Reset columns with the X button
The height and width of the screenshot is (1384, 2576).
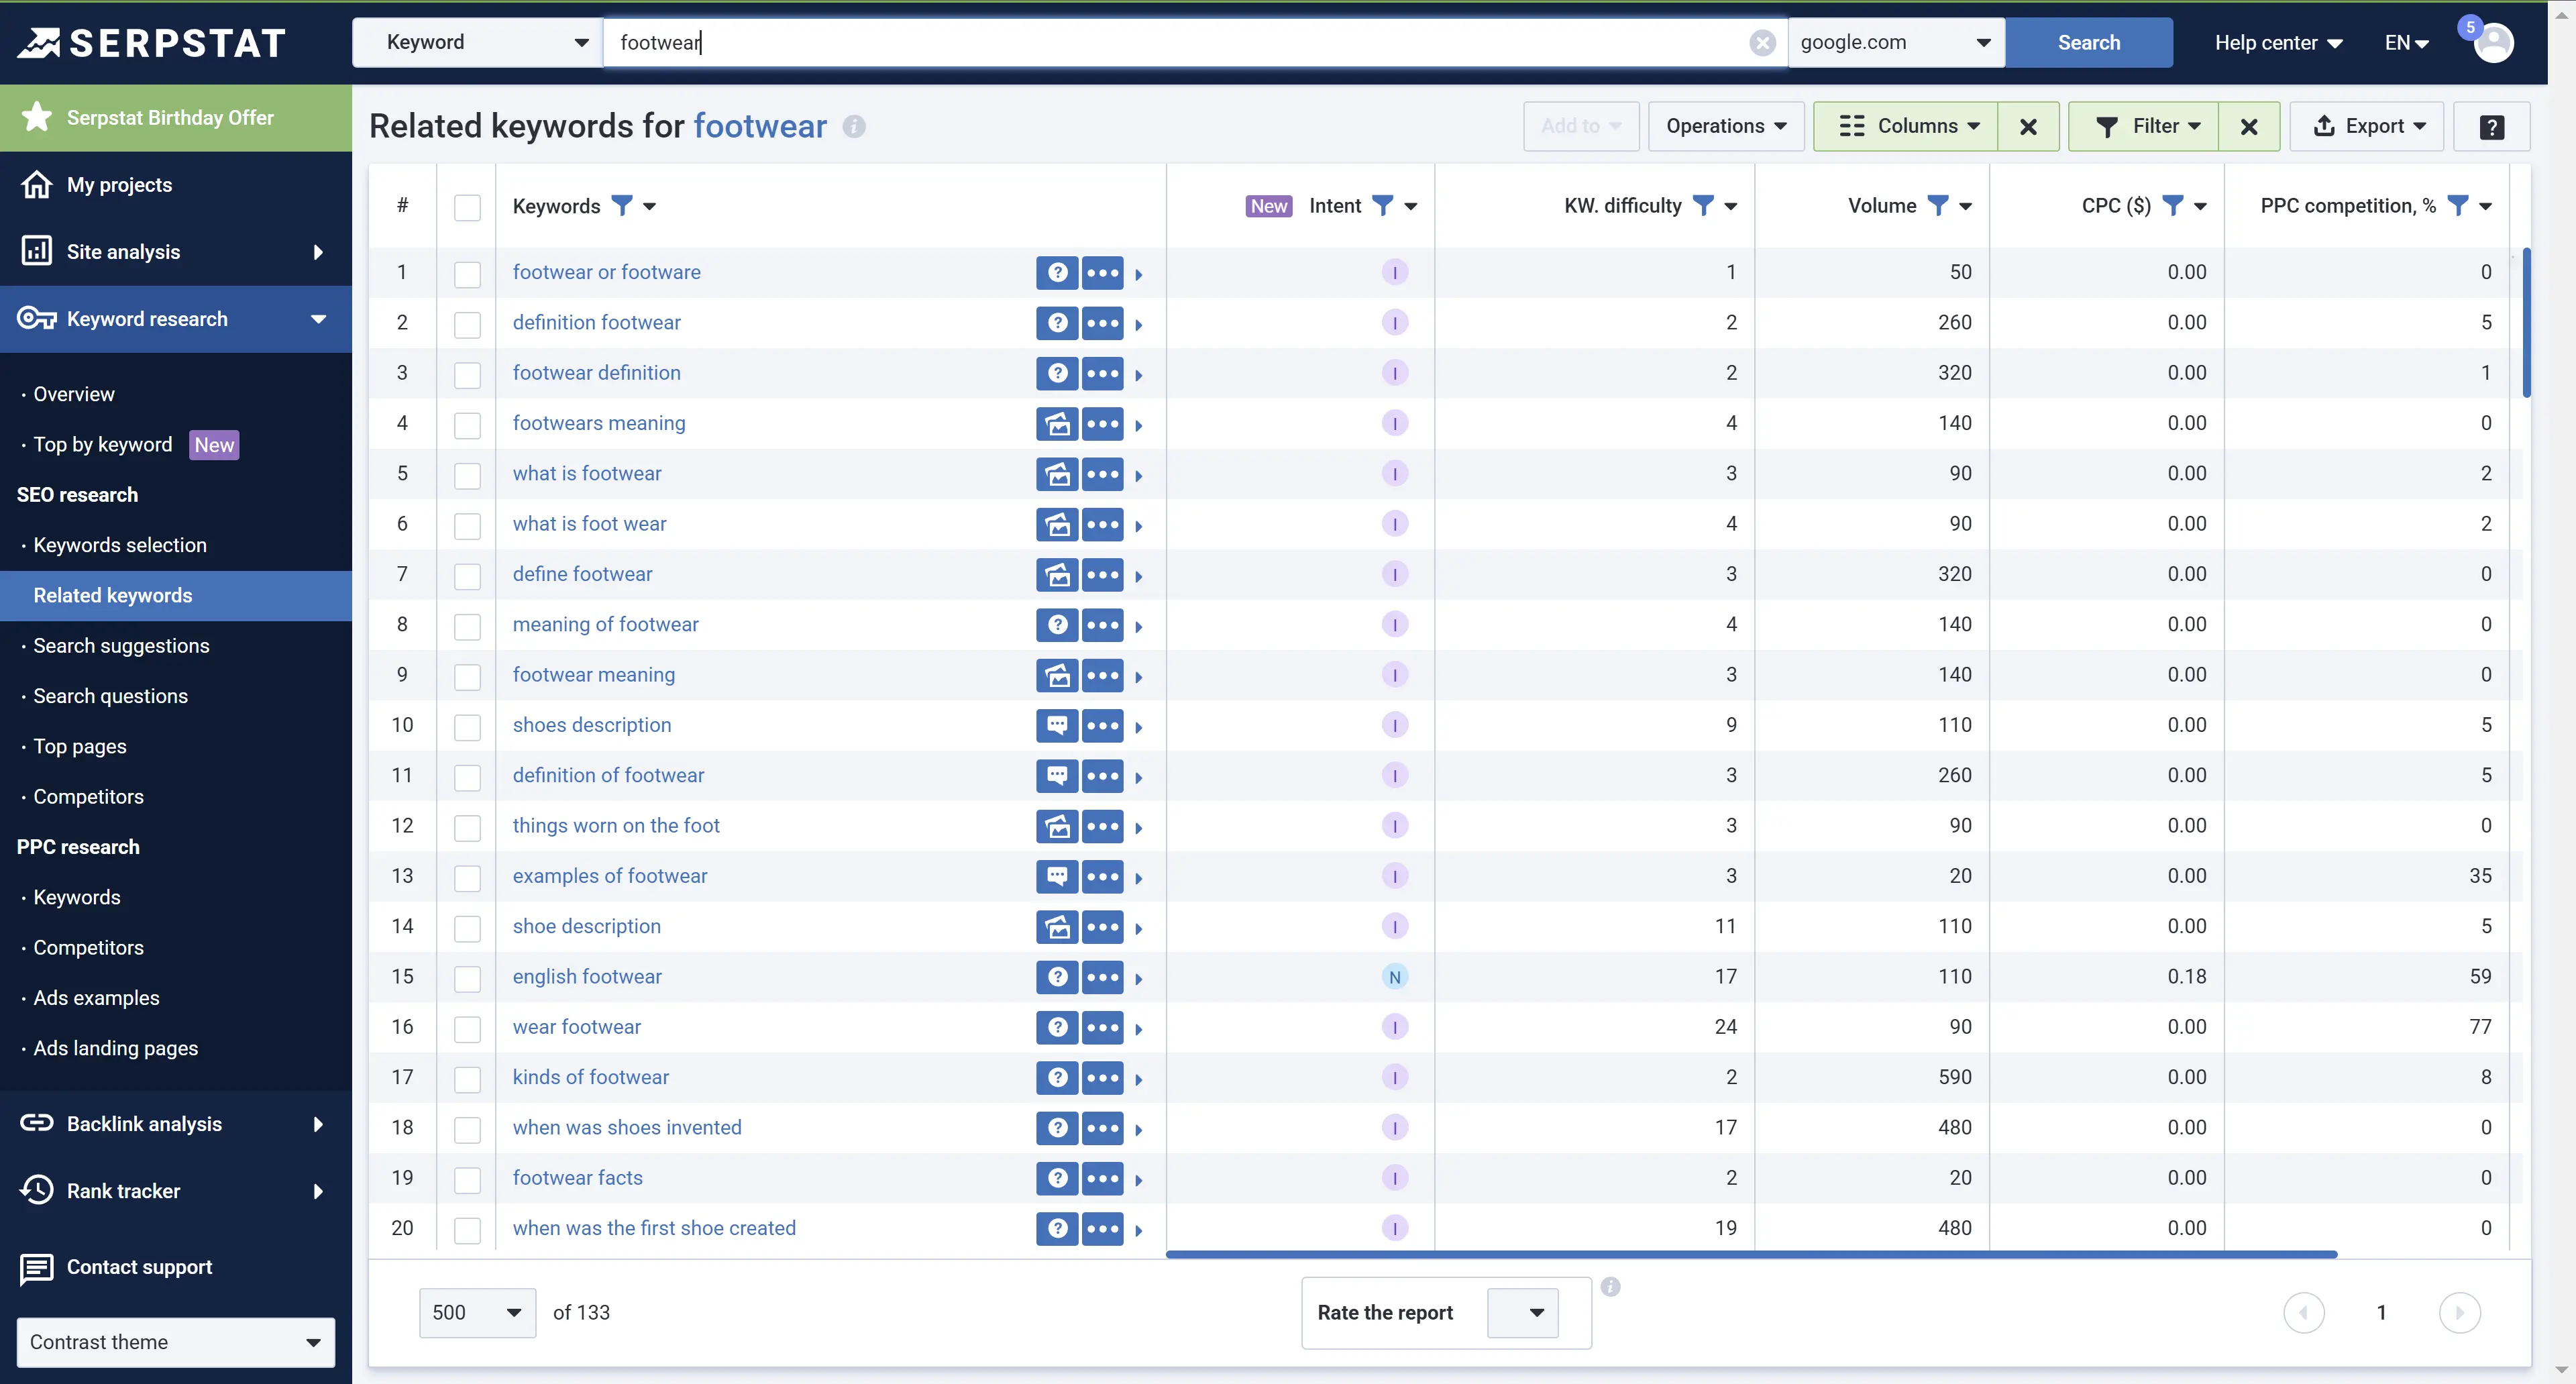pyautogui.click(x=2028, y=126)
